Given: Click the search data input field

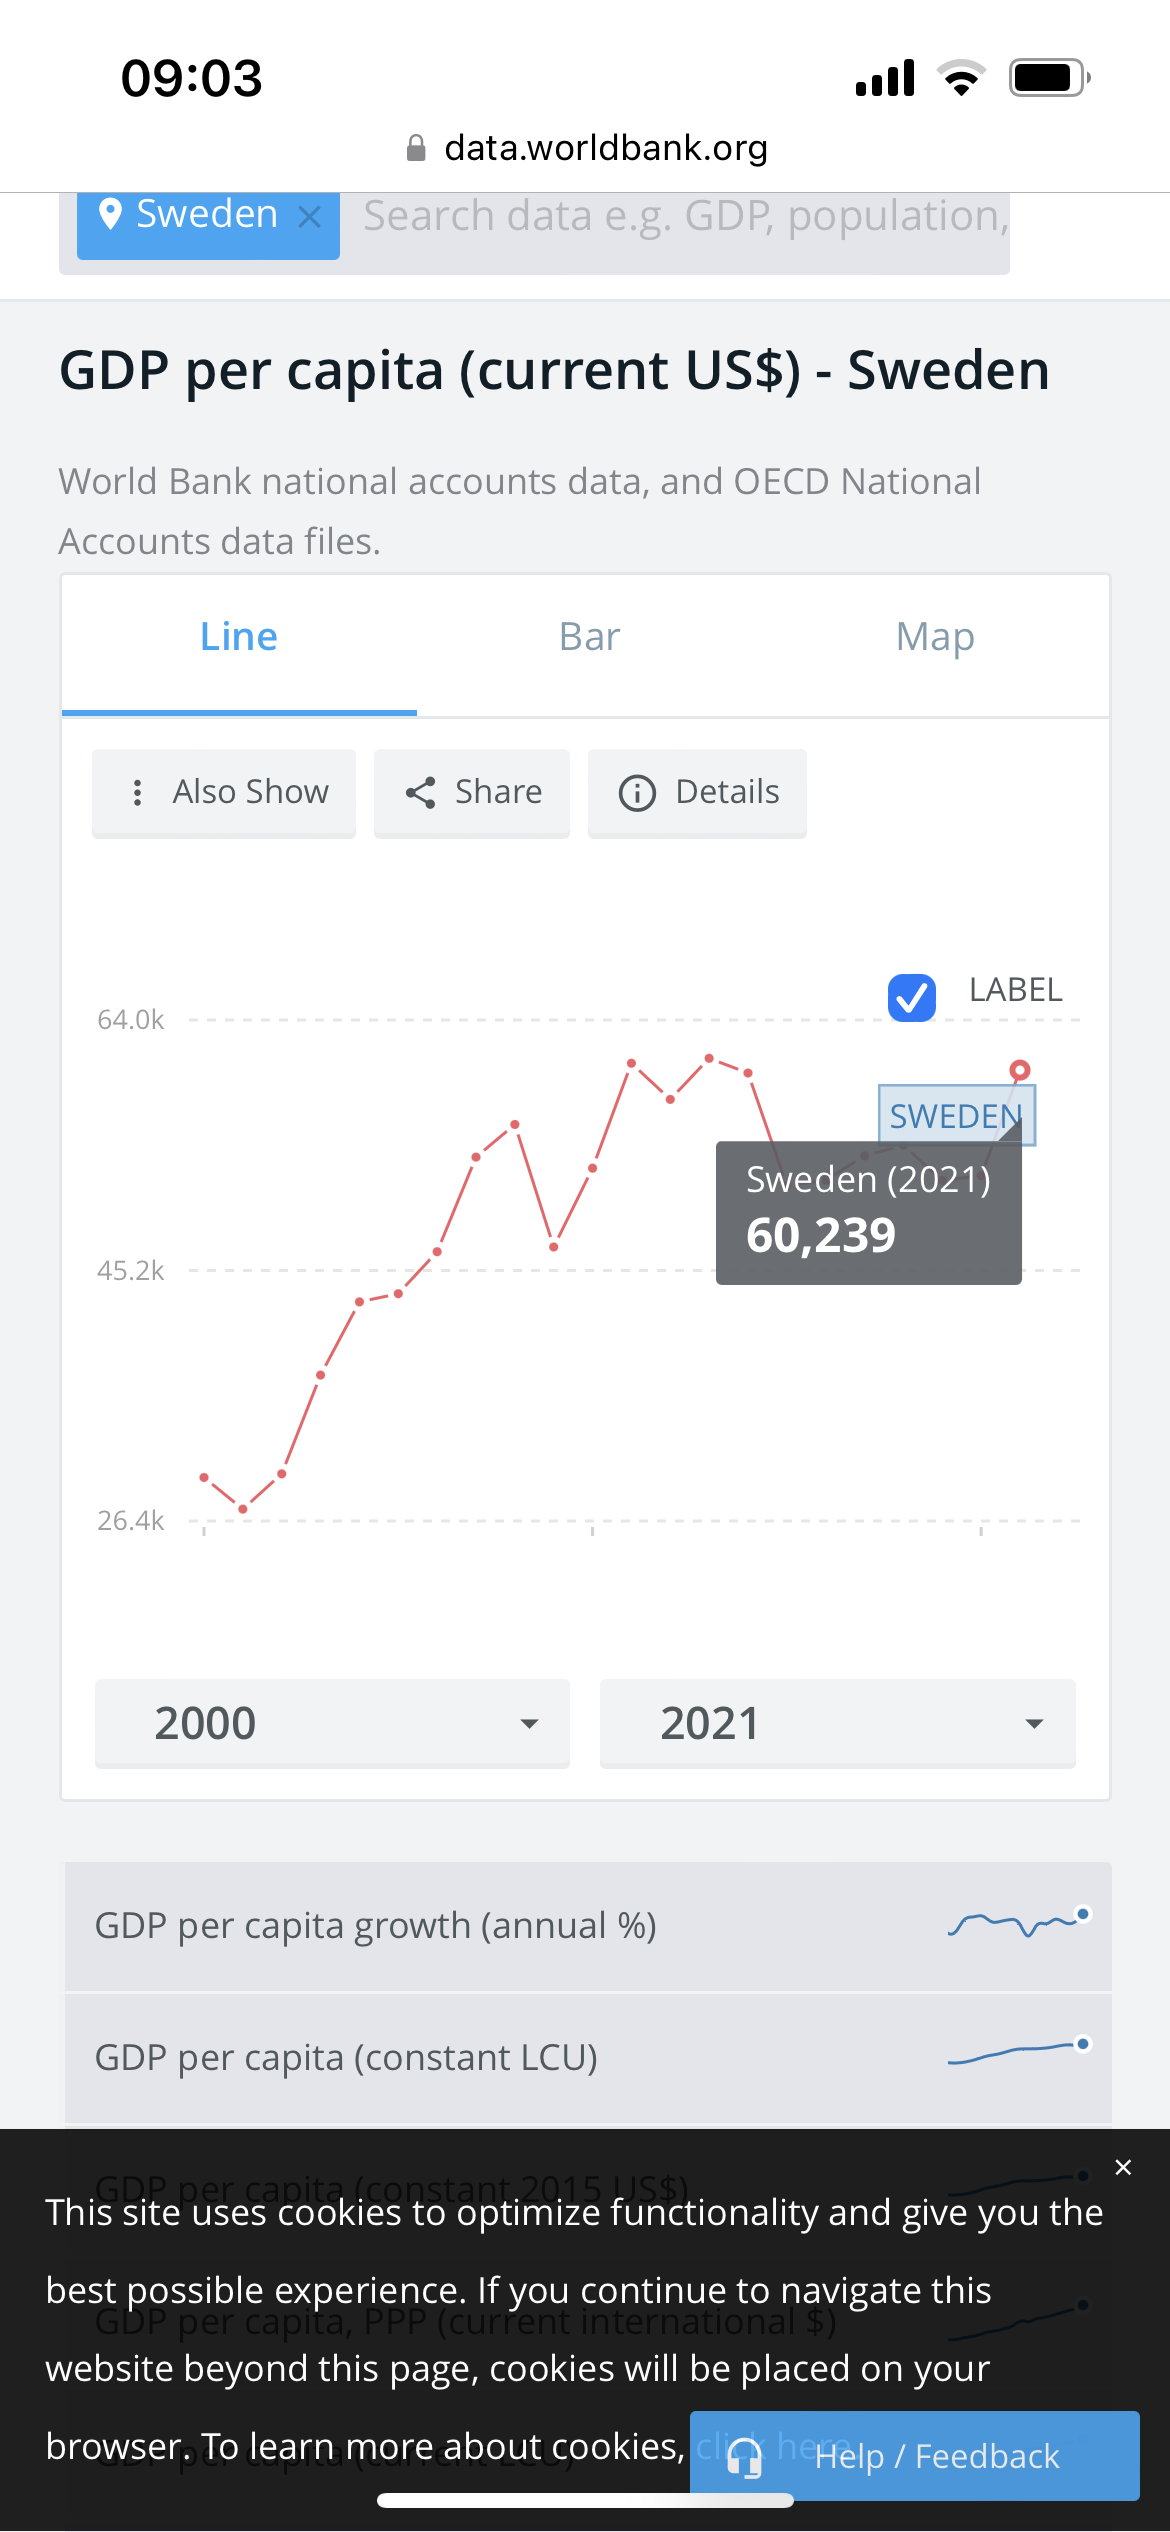Looking at the screenshot, I should tap(685, 216).
